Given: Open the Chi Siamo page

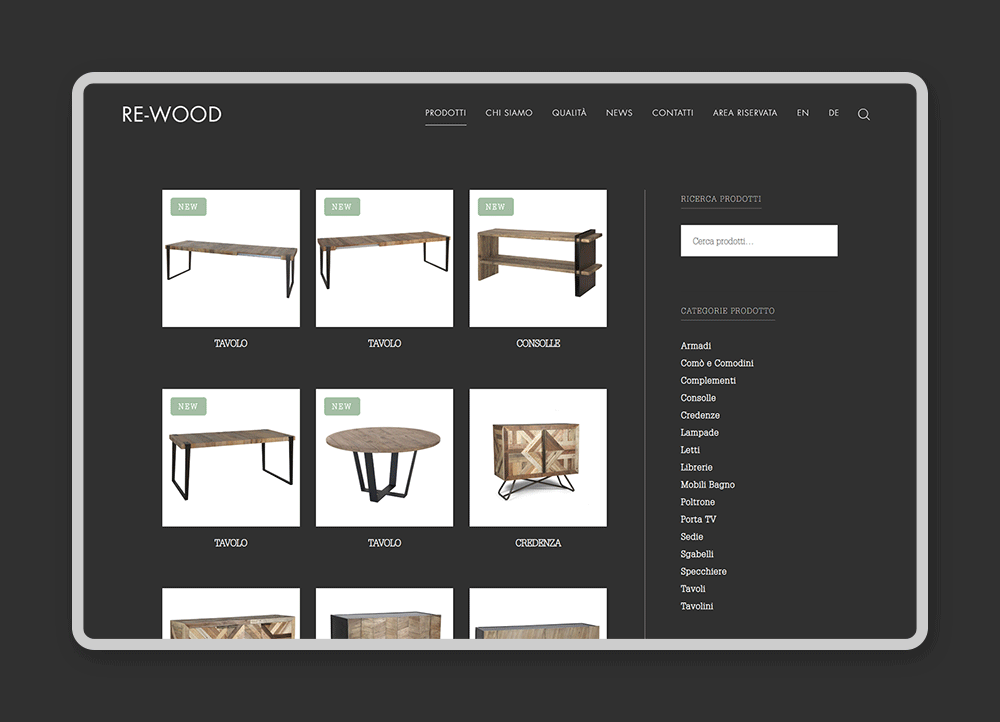Looking at the screenshot, I should 508,113.
